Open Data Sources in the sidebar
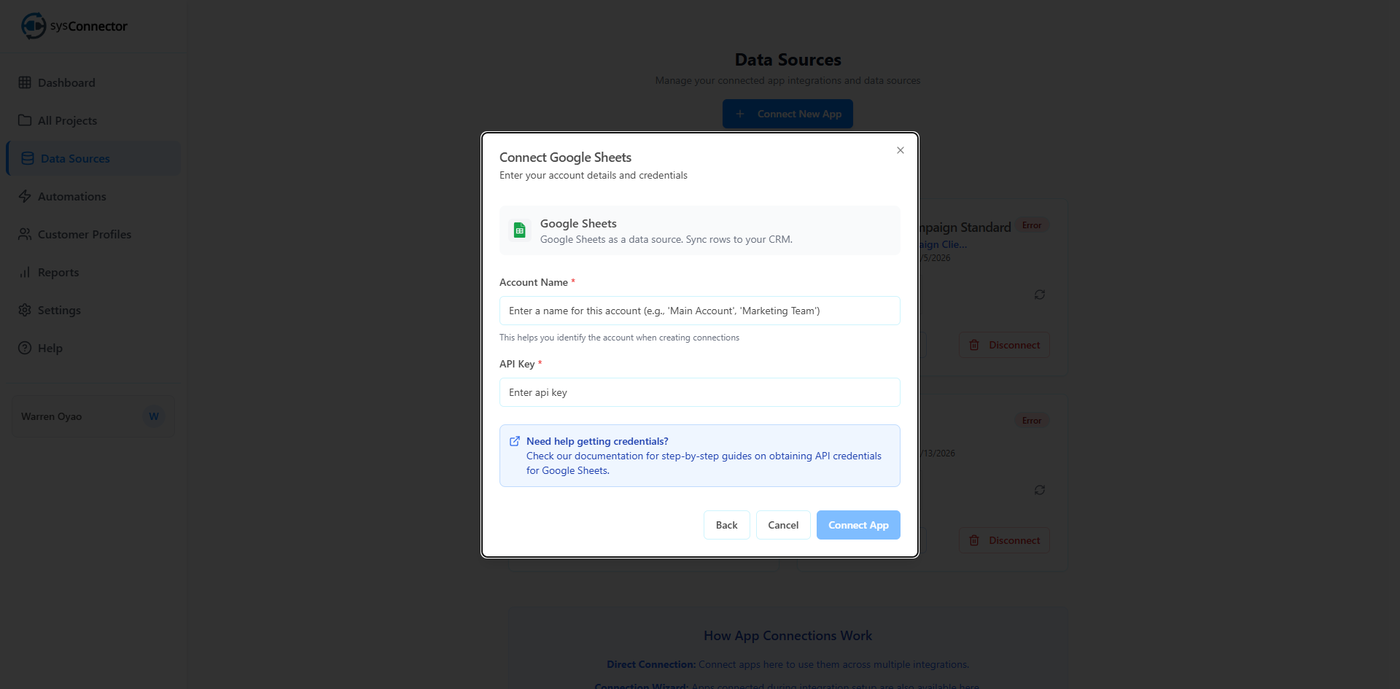The height and width of the screenshot is (689, 1400). tap(75, 158)
